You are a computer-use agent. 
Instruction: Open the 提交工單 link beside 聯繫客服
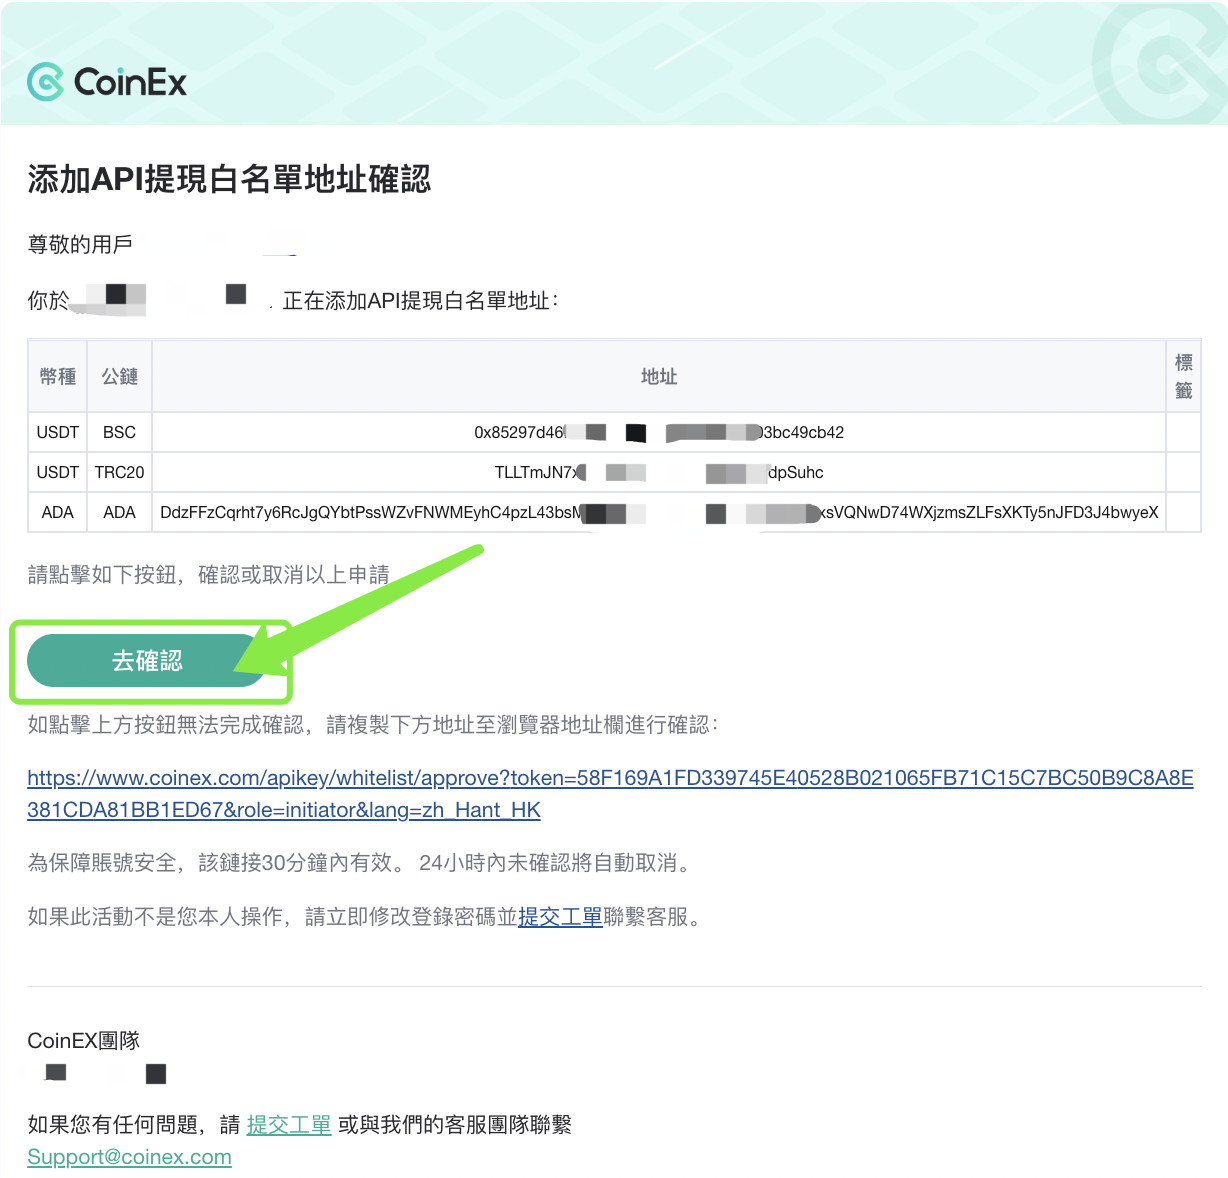point(560,917)
